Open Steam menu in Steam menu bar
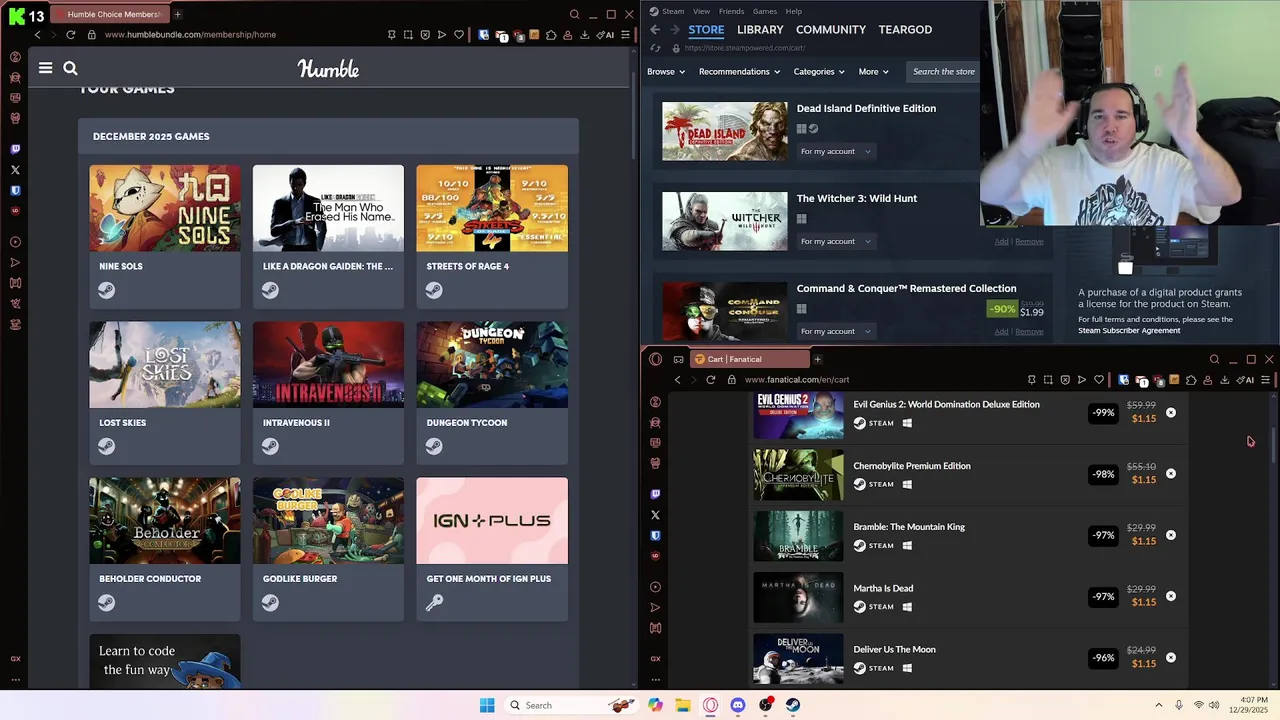 point(673,11)
